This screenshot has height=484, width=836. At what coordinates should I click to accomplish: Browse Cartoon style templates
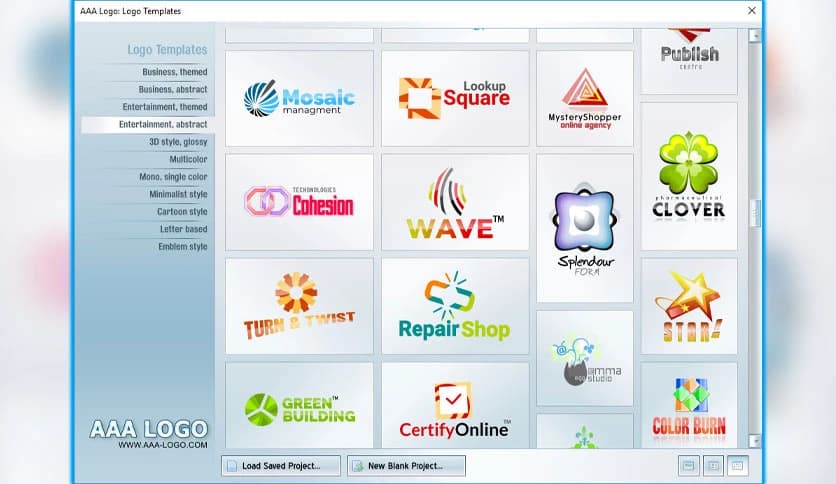pyautogui.click(x=182, y=212)
